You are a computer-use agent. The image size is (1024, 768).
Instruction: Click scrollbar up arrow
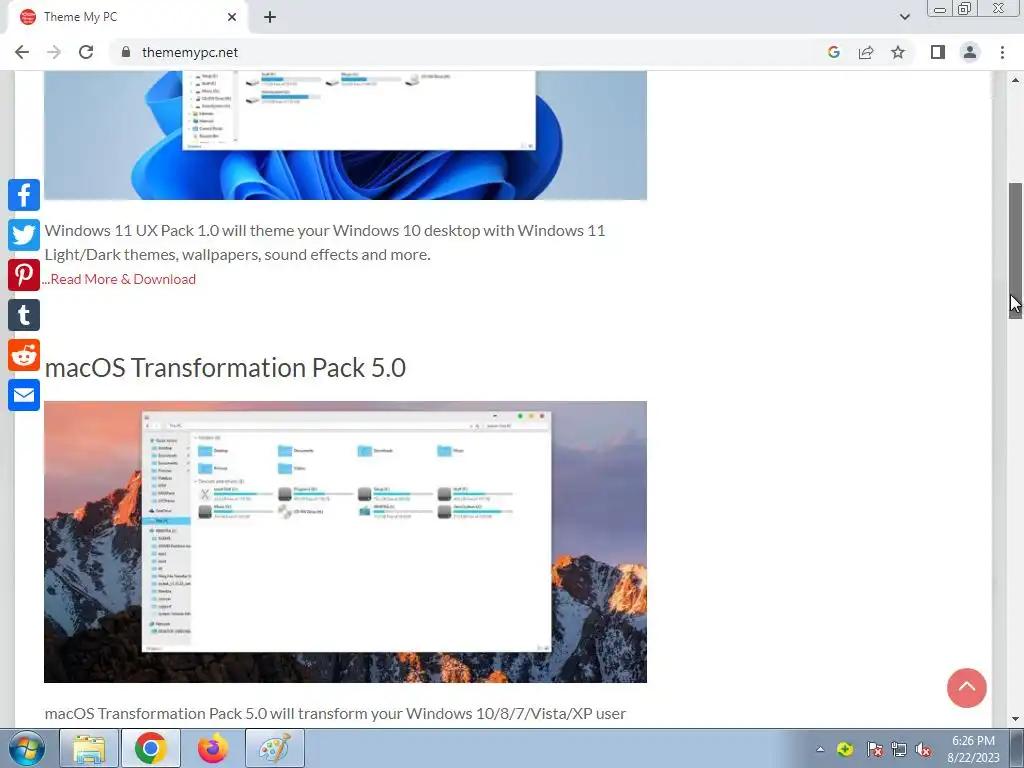[1015, 80]
